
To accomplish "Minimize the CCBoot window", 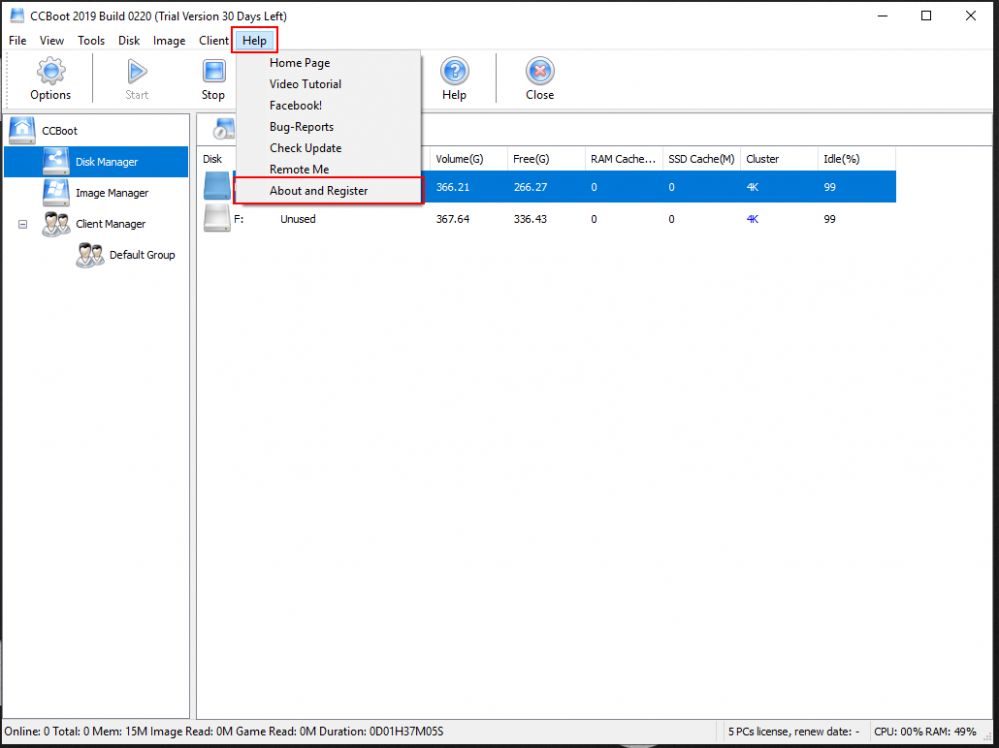I will tap(882, 16).
